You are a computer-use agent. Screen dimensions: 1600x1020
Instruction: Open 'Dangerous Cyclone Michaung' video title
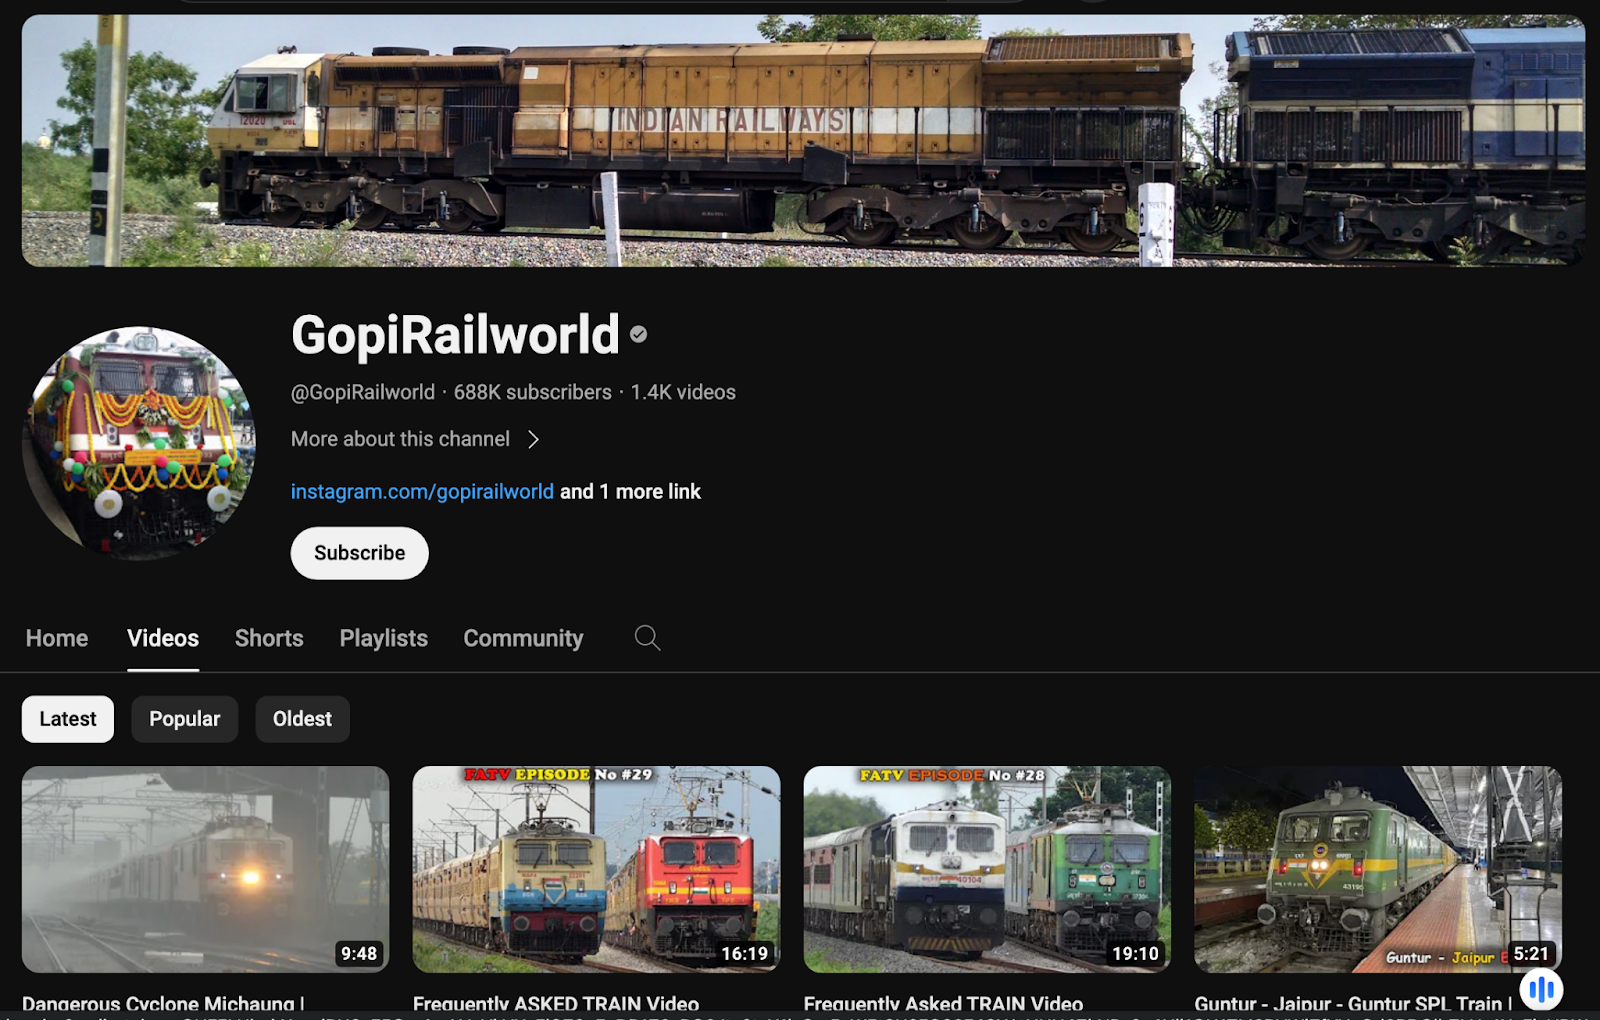(x=163, y=1004)
